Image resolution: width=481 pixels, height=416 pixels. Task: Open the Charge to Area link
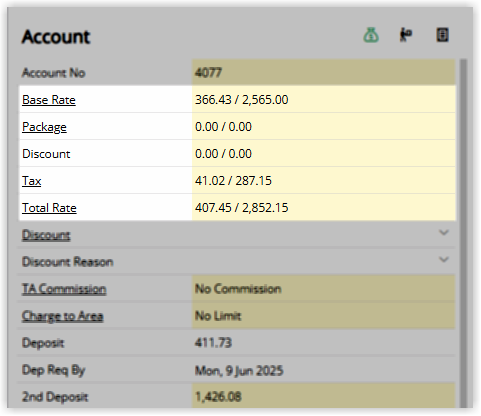click(x=63, y=316)
